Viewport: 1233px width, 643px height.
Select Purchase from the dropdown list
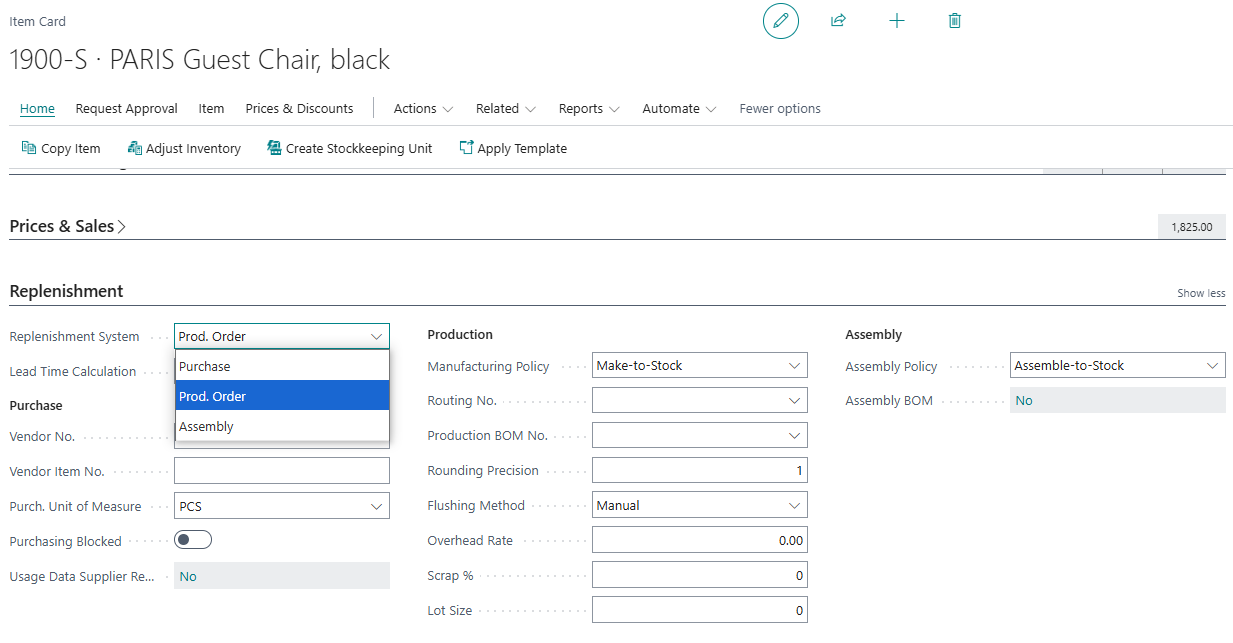coord(282,366)
